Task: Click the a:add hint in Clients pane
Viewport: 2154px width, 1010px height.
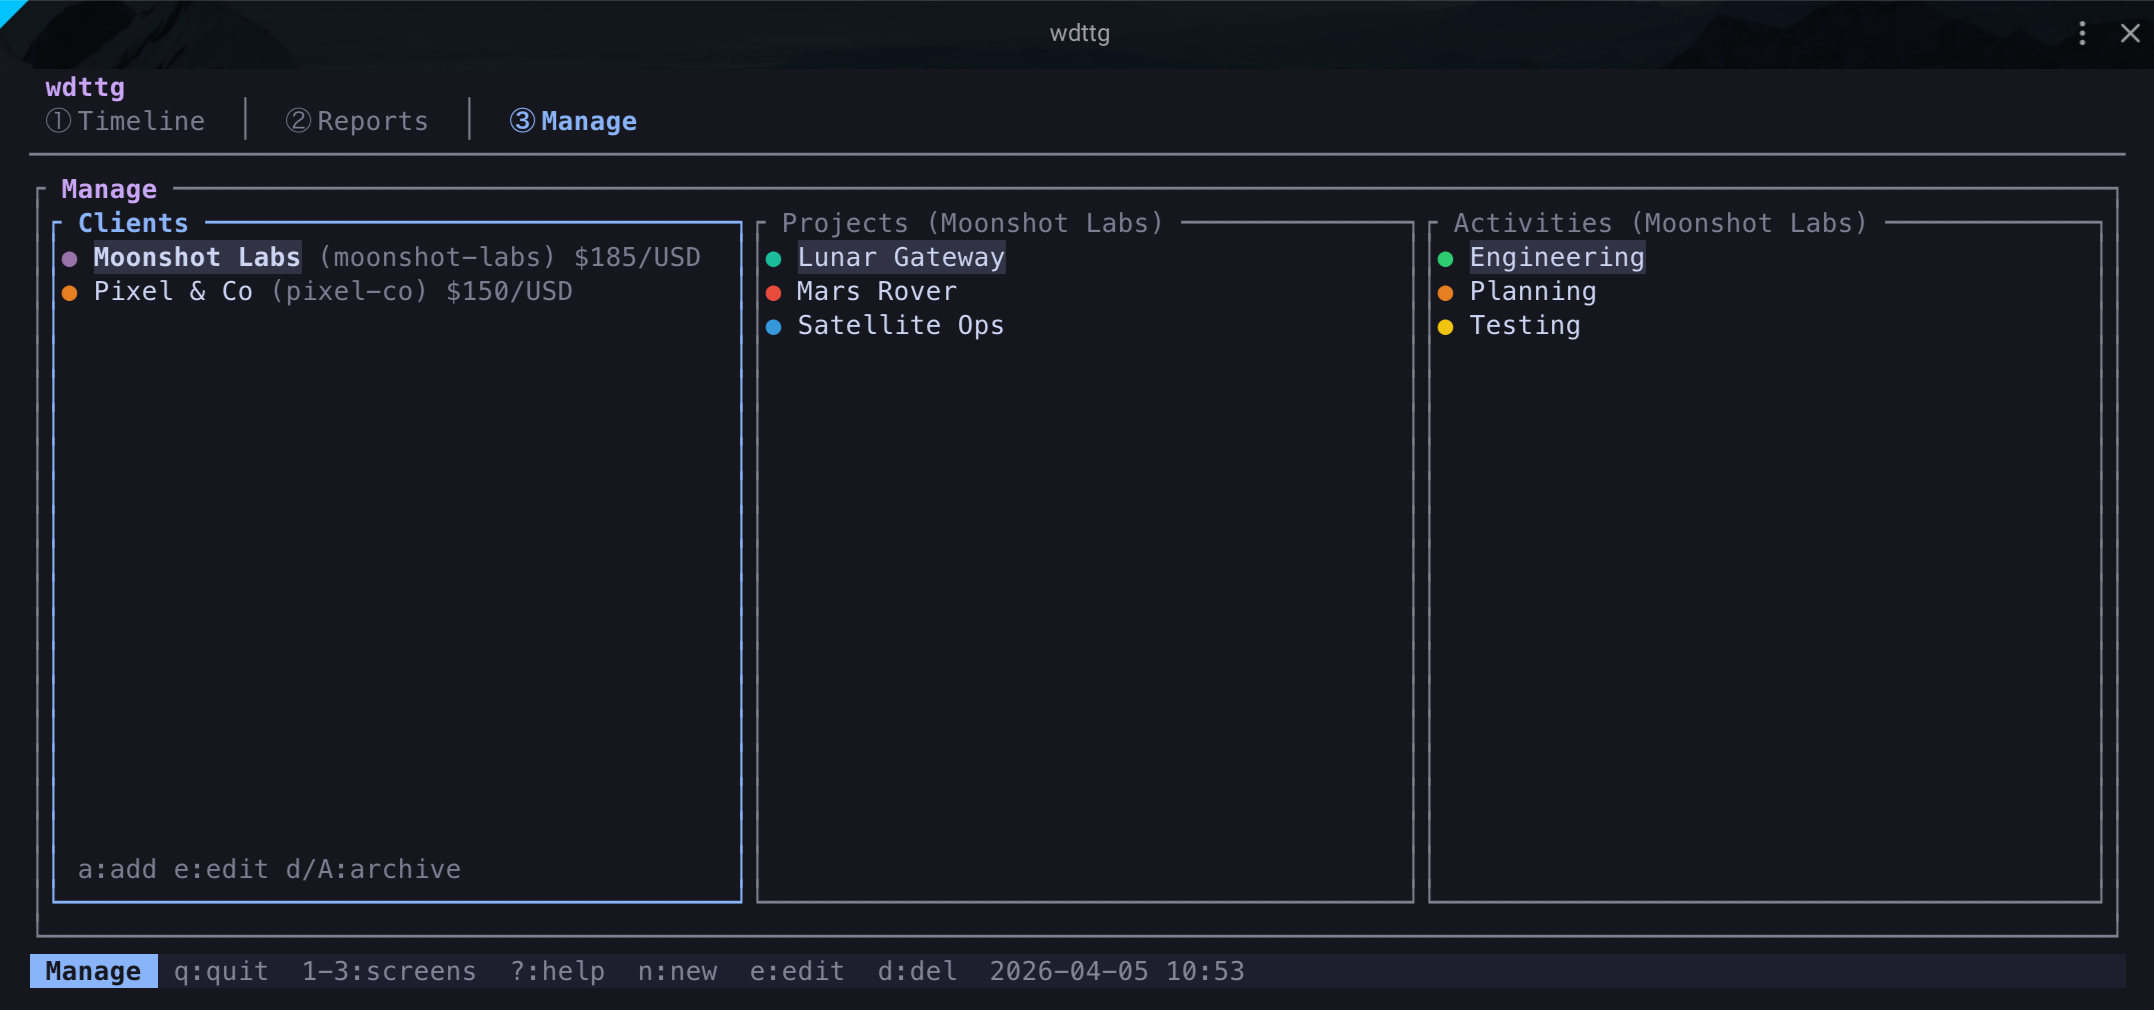Action: (117, 869)
